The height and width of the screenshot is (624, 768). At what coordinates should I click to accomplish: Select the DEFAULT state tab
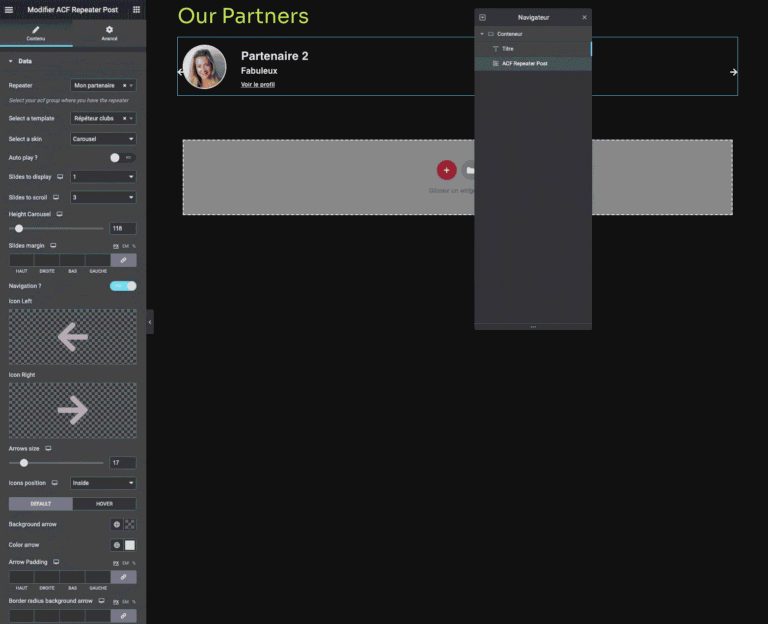point(41,504)
